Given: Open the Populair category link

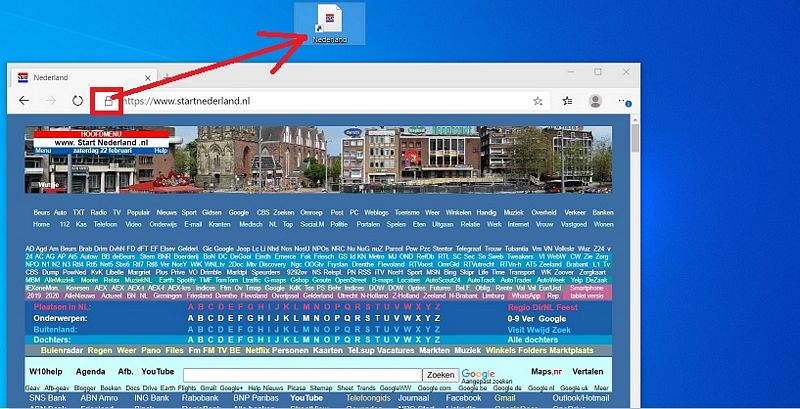Looking at the screenshot, I should 138,213.
